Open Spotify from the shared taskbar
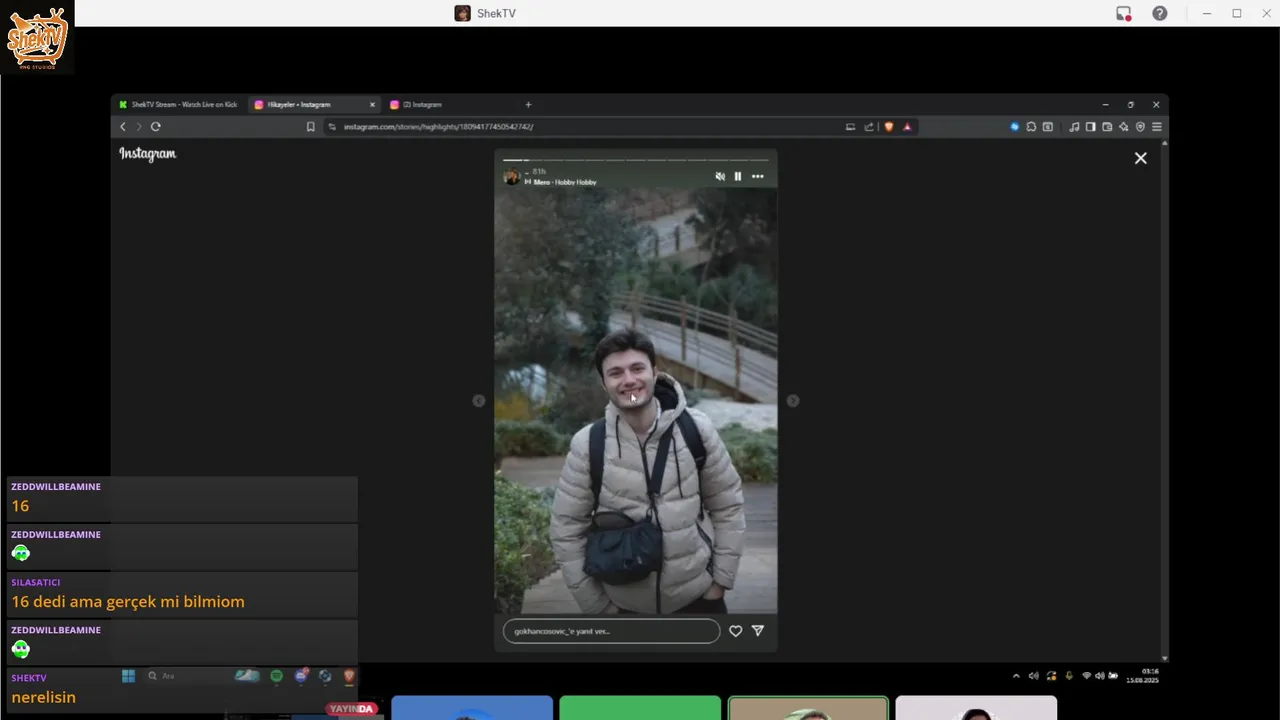This screenshot has height=720, width=1280. pyautogui.click(x=277, y=676)
